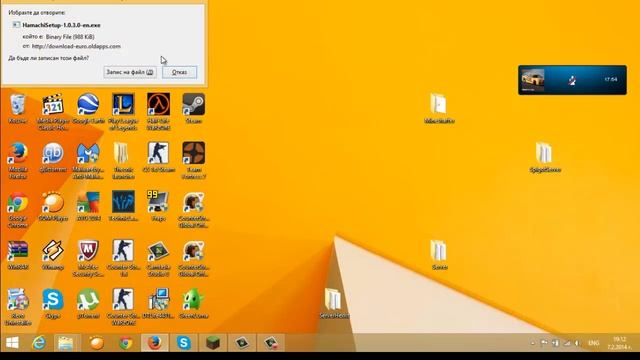Open the MineShafter folder on desktop
The image size is (640, 360).
click(439, 109)
